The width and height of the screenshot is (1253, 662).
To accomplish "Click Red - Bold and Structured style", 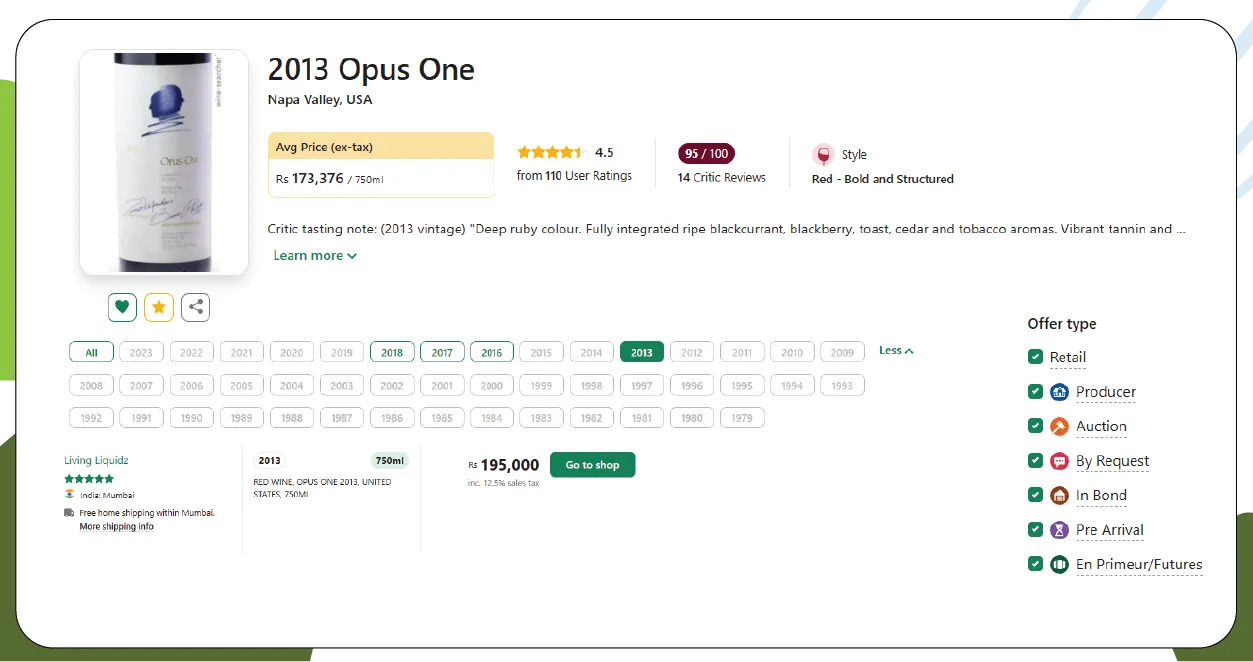I will click(883, 179).
